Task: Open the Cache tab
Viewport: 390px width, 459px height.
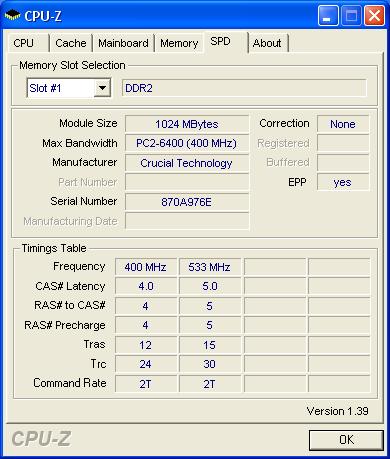Action: [71, 43]
